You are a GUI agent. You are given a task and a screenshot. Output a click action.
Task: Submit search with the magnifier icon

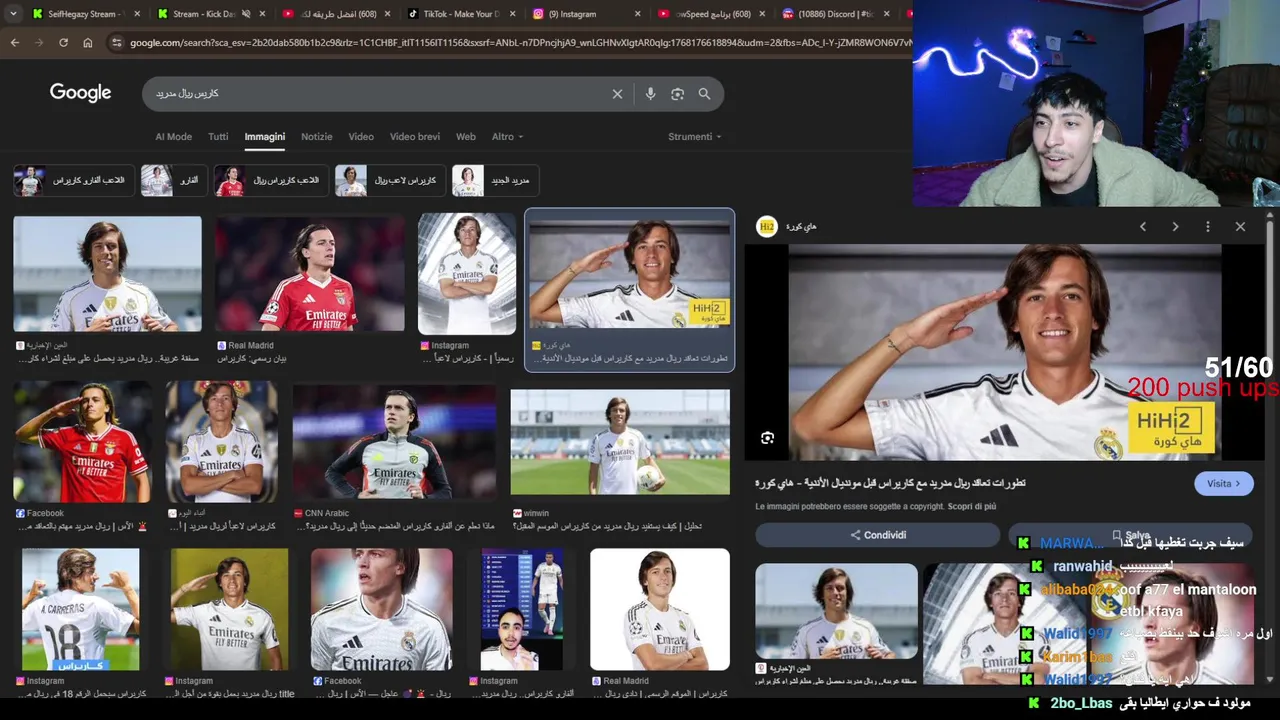(704, 93)
